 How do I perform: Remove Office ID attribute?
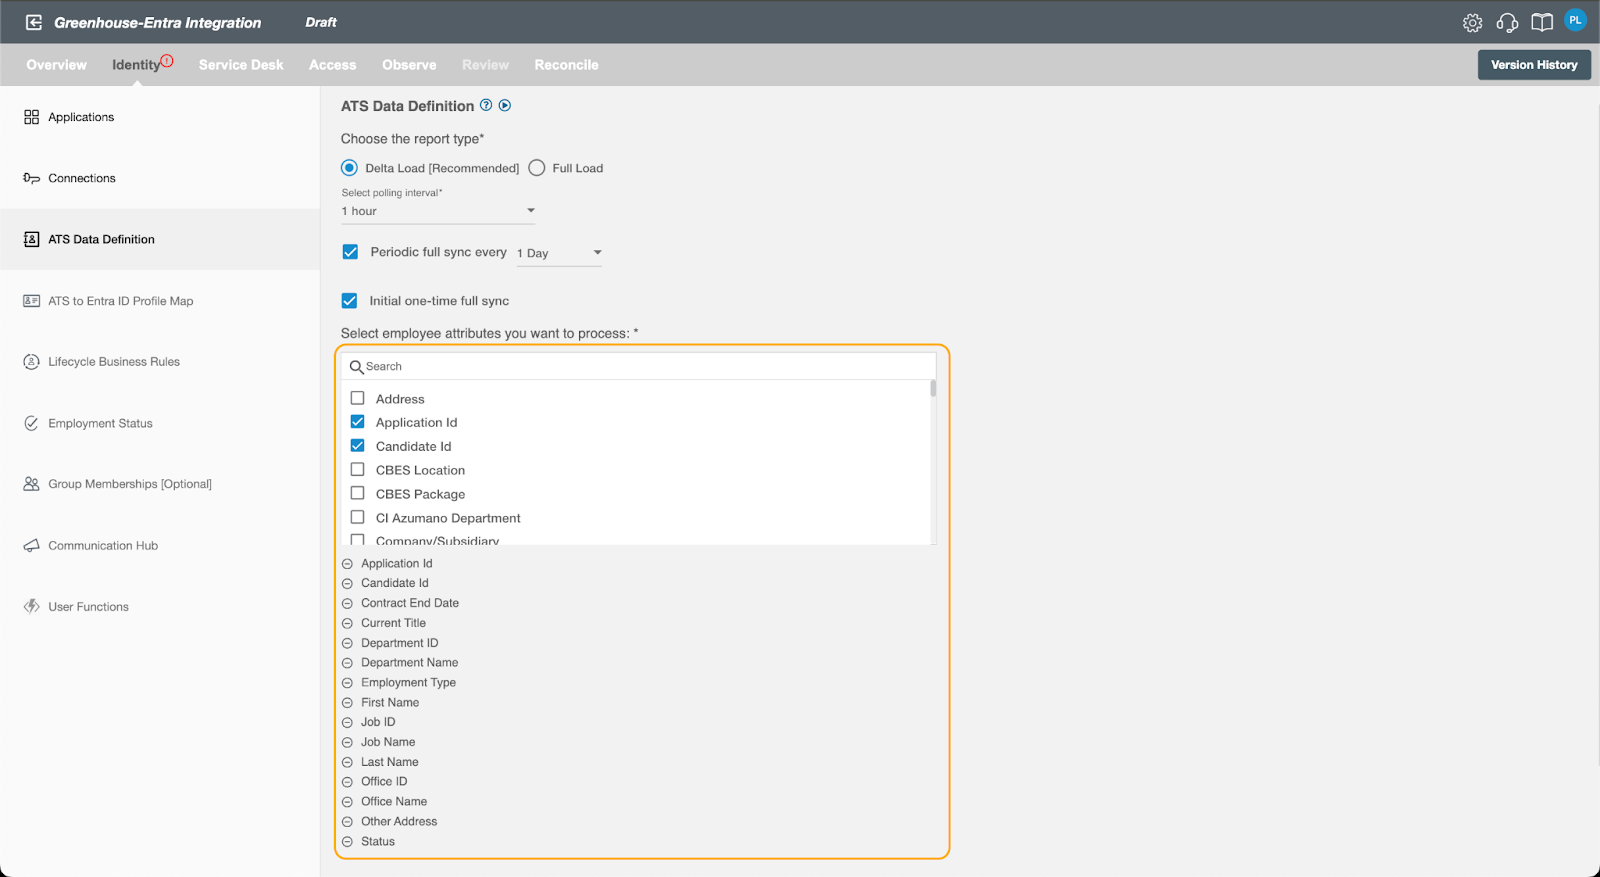[347, 782]
